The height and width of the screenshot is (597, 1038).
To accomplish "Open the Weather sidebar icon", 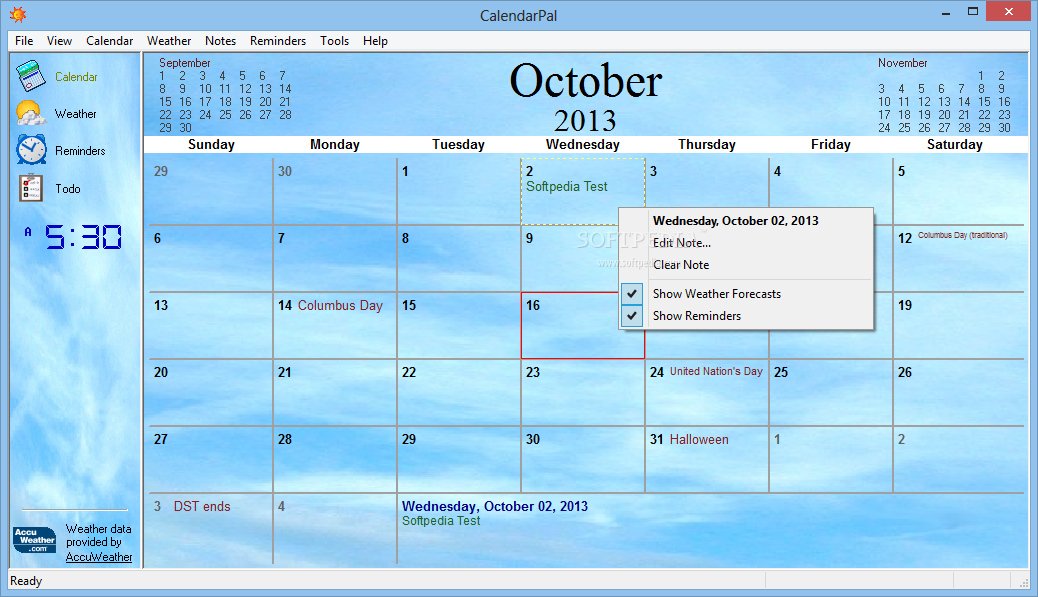I will (30, 113).
